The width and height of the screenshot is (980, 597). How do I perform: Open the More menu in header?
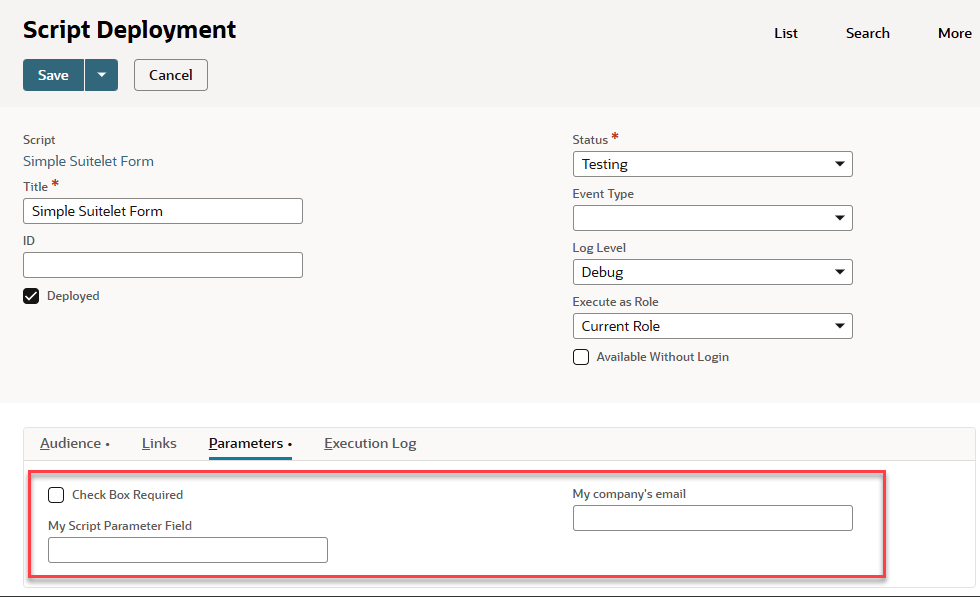click(954, 33)
